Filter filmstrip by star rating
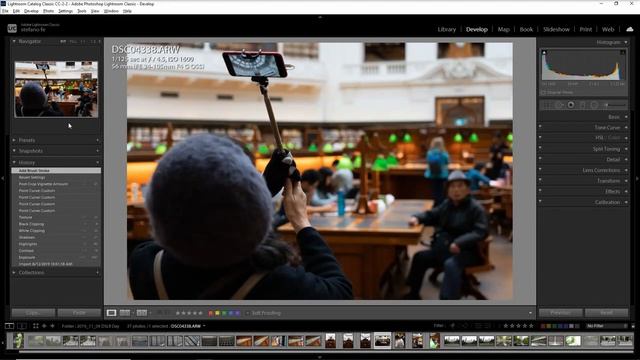 click(518, 326)
